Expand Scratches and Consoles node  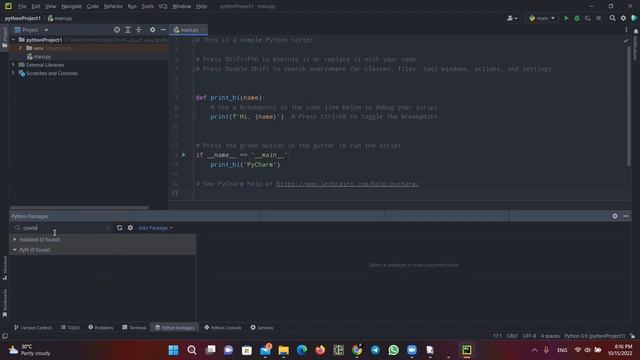pyautogui.click(x=13, y=73)
